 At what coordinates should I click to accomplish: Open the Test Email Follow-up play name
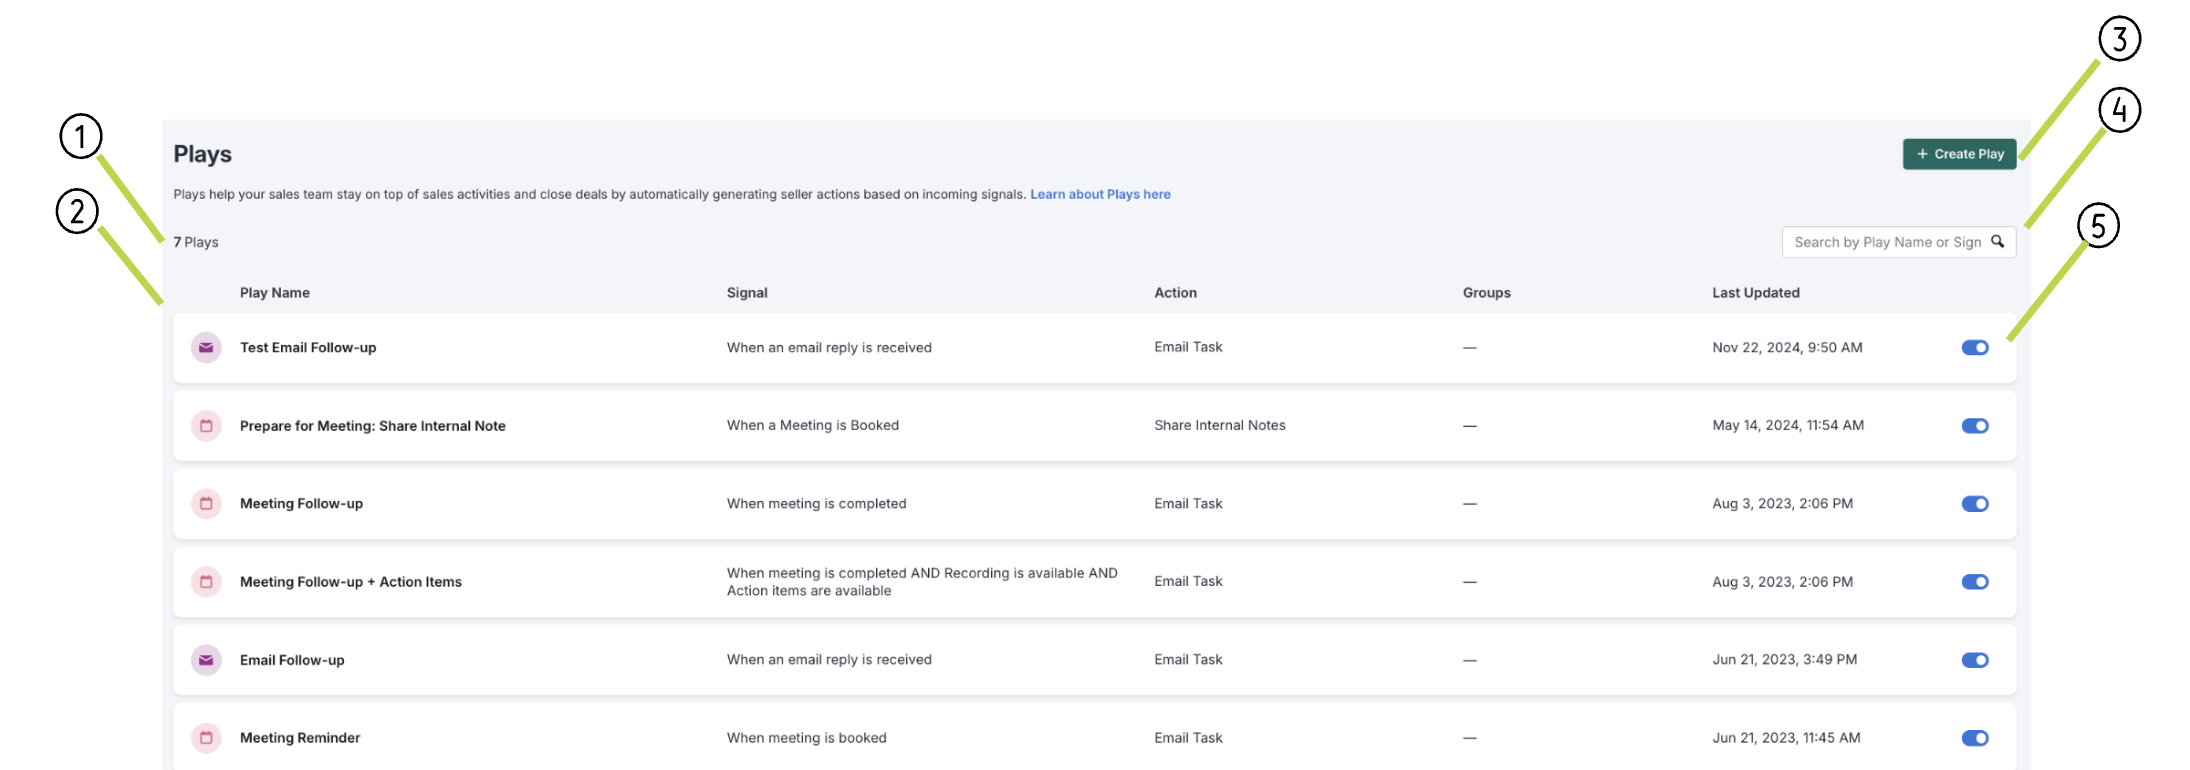click(x=308, y=348)
